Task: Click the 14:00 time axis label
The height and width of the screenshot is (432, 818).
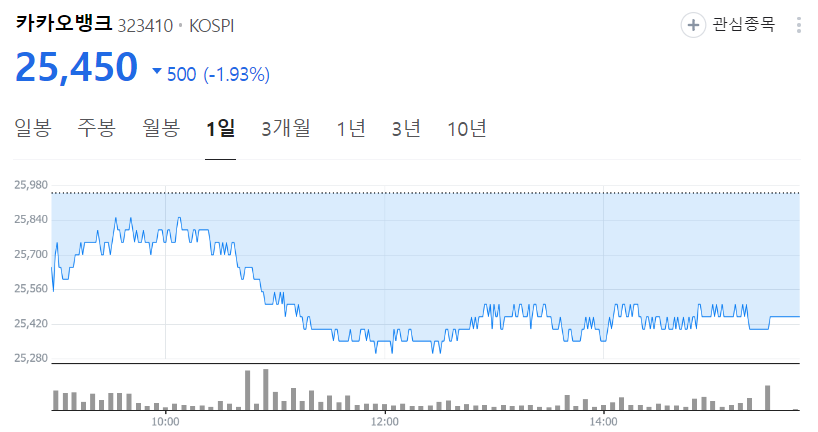Action: (x=604, y=422)
